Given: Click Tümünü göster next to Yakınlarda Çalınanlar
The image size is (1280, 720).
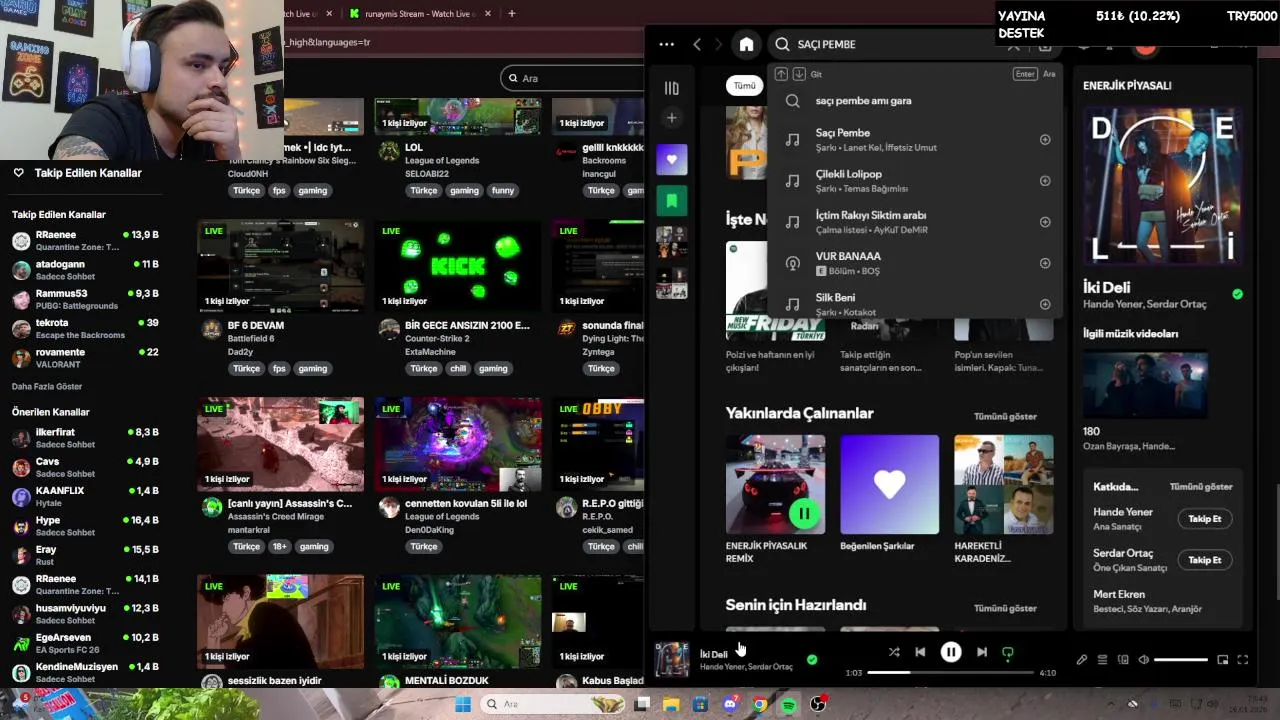Looking at the screenshot, I should point(1005,416).
